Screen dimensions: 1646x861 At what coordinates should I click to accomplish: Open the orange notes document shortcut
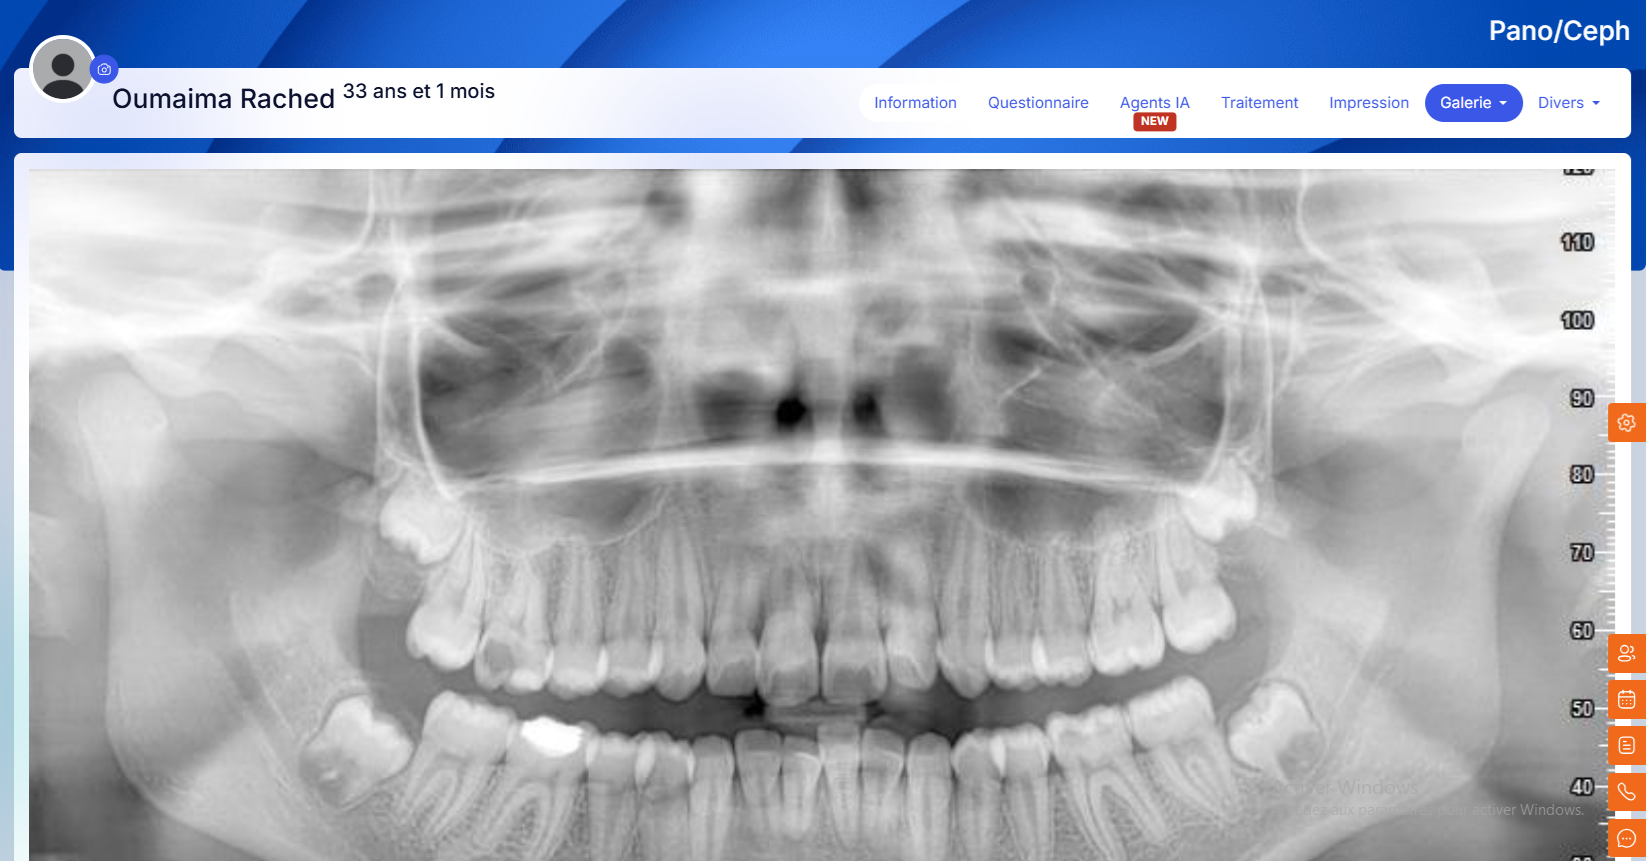click(x=1626, y=746)
